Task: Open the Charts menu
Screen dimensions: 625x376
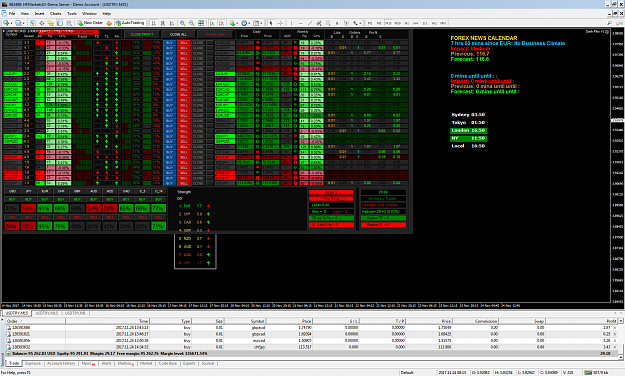Action: pyautogui.click(x=55, y=14)
